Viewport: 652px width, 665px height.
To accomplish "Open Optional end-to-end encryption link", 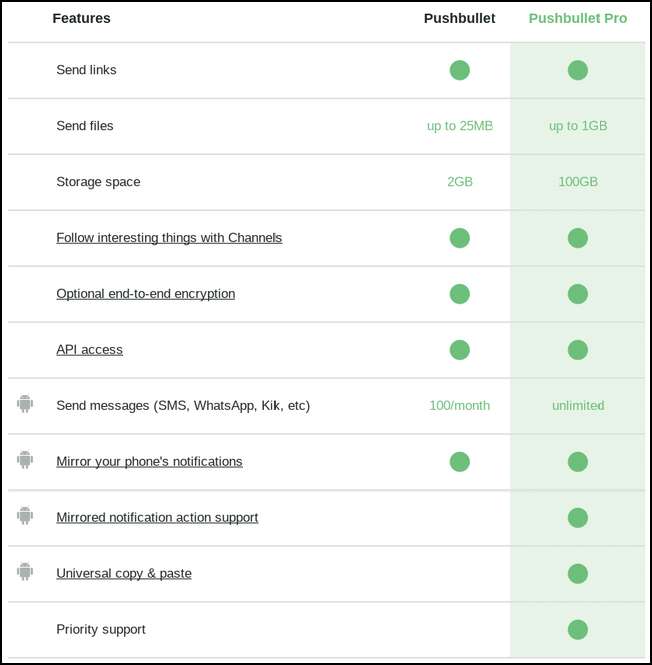I will point(145,294).
